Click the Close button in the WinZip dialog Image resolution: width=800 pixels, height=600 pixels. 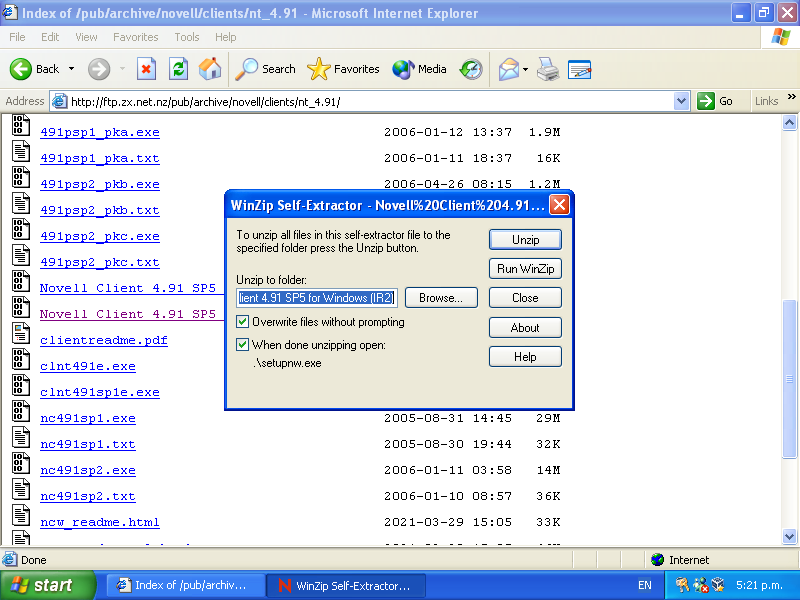click(526, 298)
